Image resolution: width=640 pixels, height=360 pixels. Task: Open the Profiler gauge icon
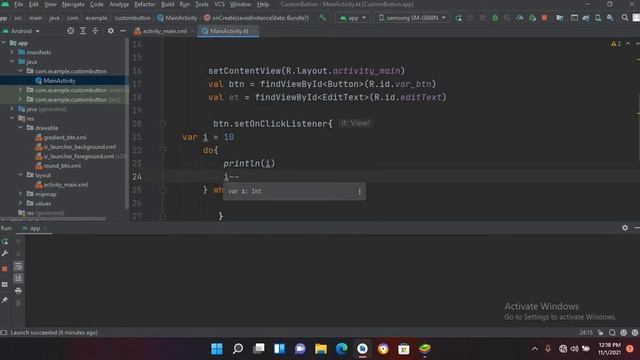[520, 18]
